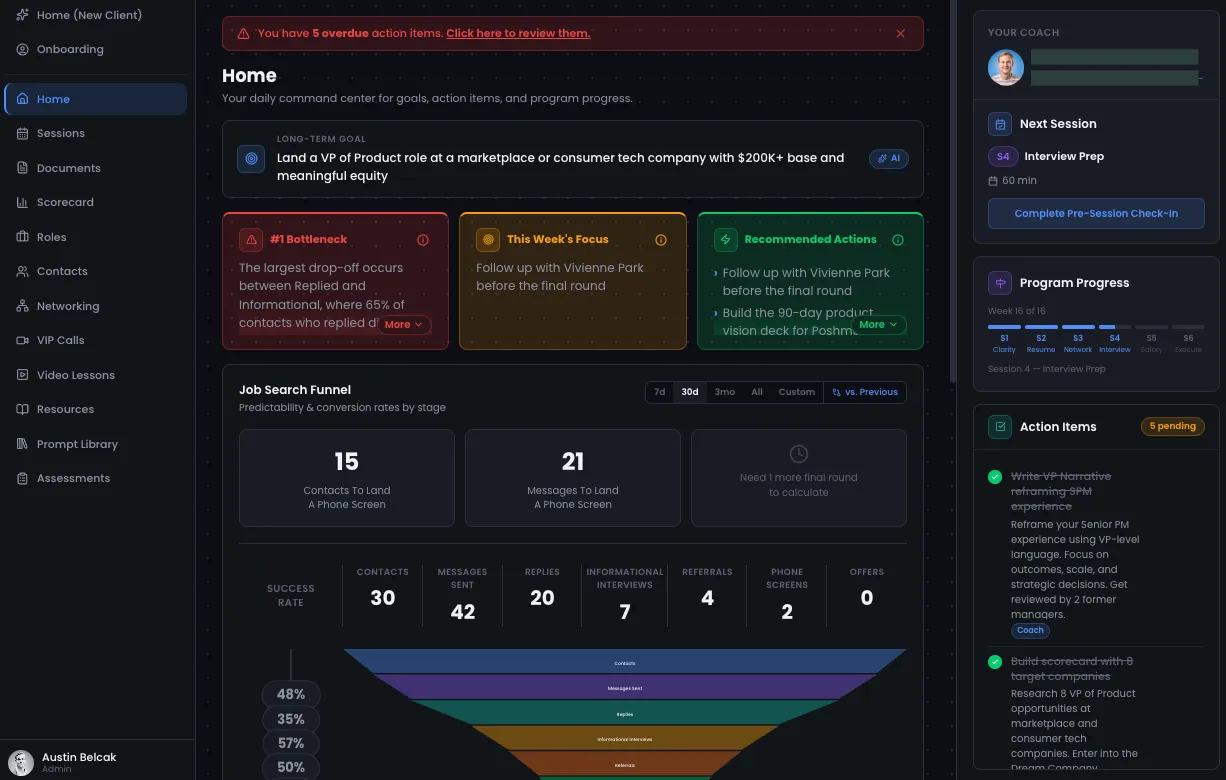Select the 30d time range
Image resolution: width=1226 pixels, height=780 pixels.
(690, 392)
